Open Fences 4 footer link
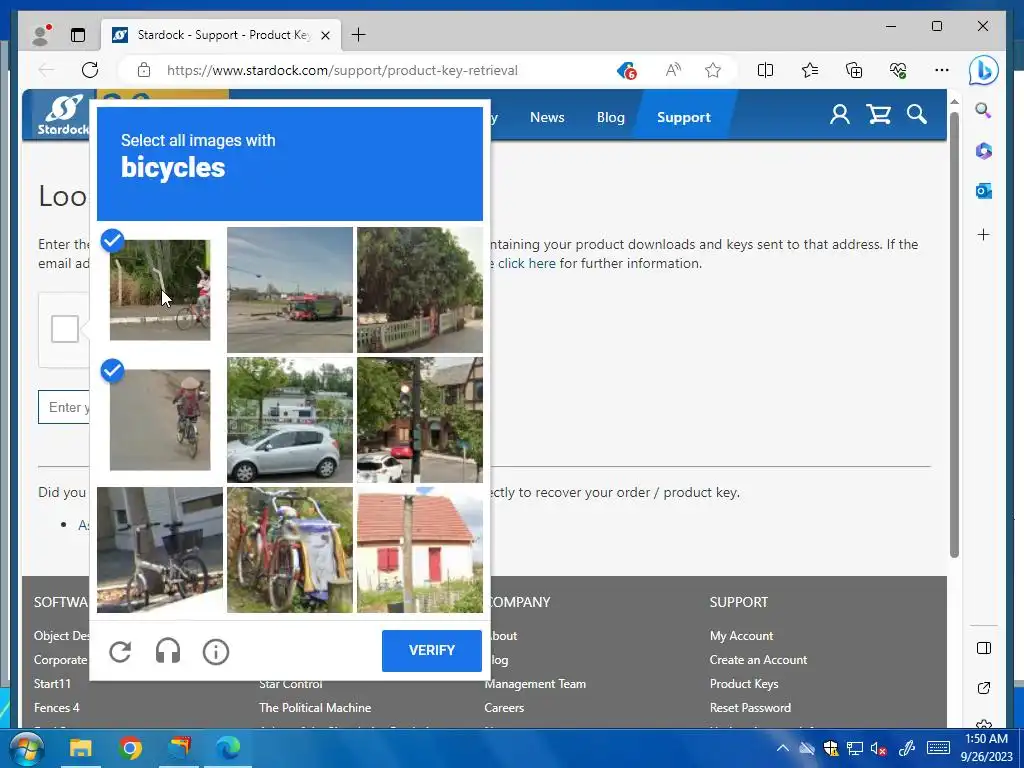Screen dimensions: 1024x768 [57, 707]
